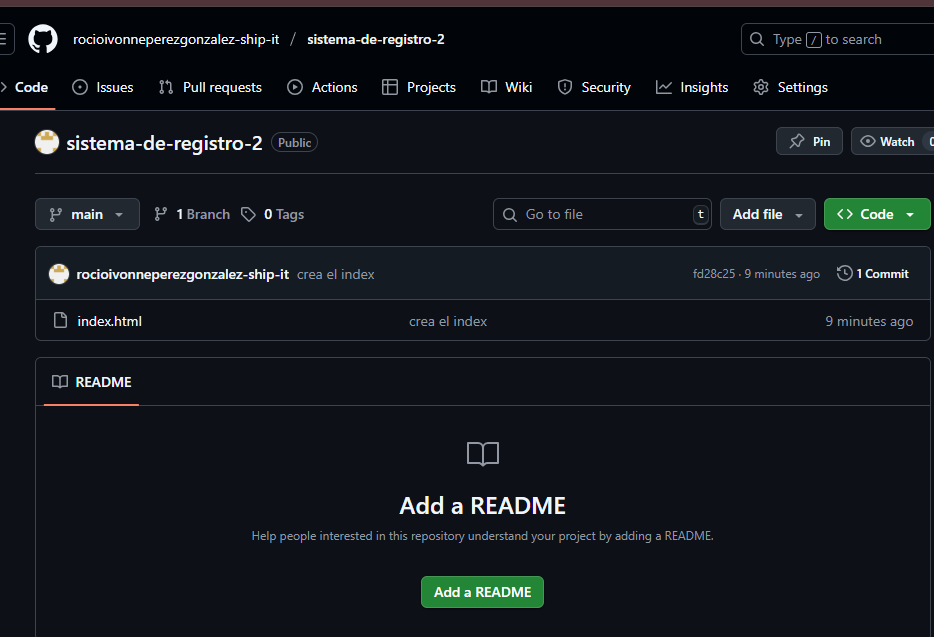The image size is (934, 637).
Task: View the Insights tab
Action: pyautogui.click(x=692, y=87)
